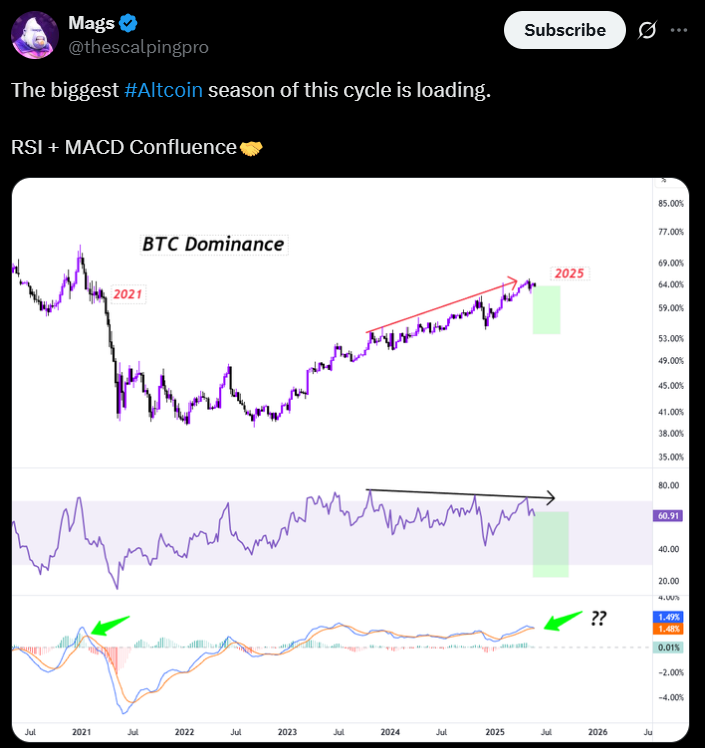Click the 2025 marker on time axis
This screenshot has width=705, height=748.
pos(495,732)
